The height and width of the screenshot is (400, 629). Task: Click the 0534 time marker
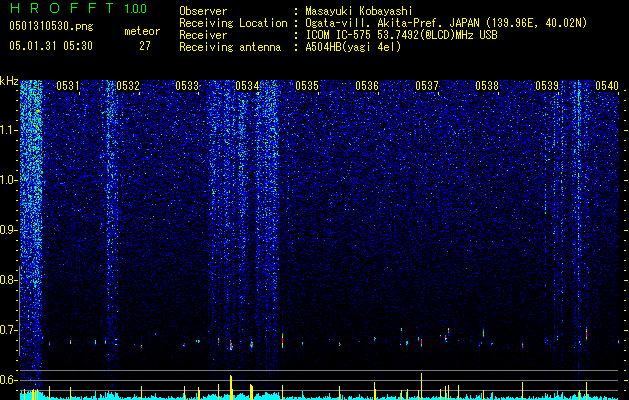(x=247, y=85)
